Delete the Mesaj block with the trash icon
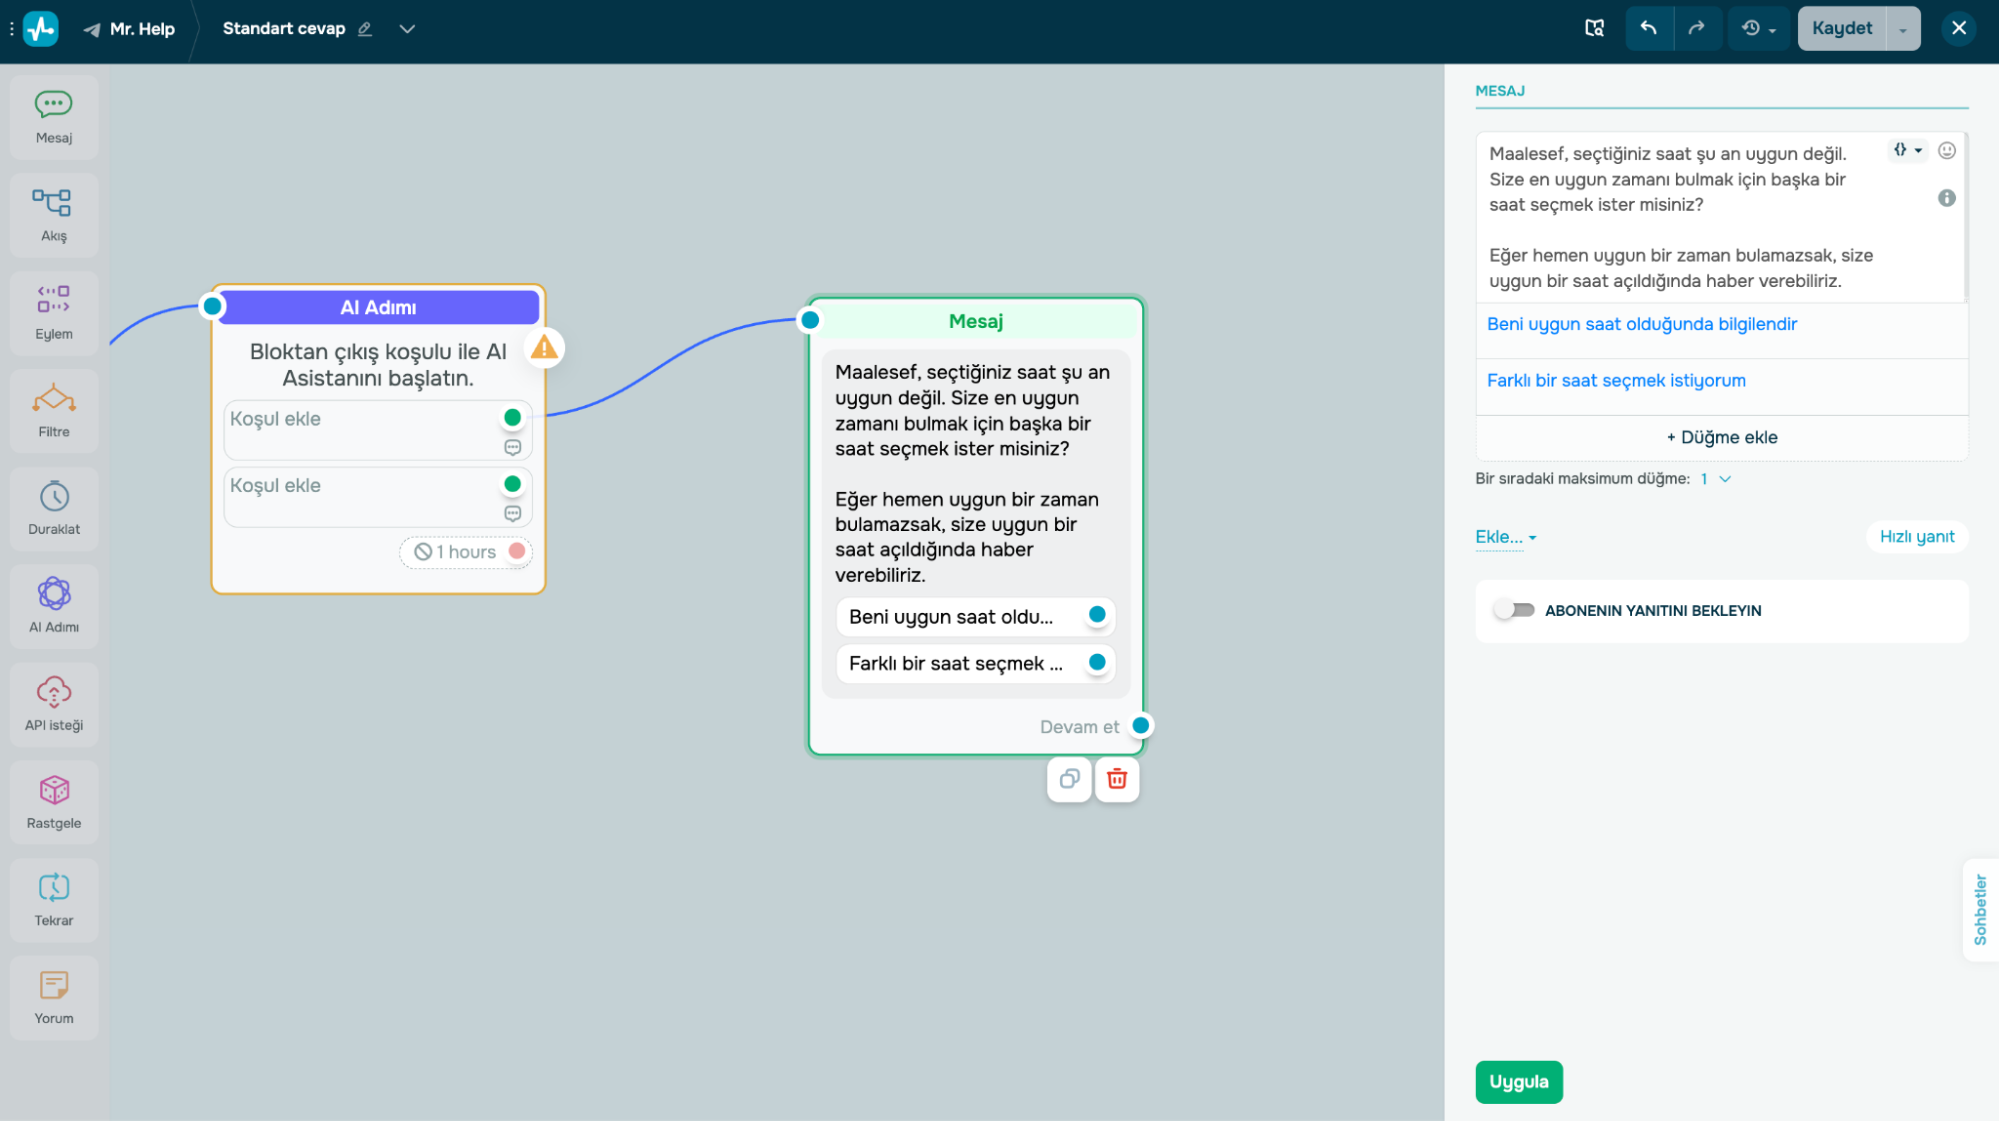This screenshot has height=1121, width=1999. 1117,779
